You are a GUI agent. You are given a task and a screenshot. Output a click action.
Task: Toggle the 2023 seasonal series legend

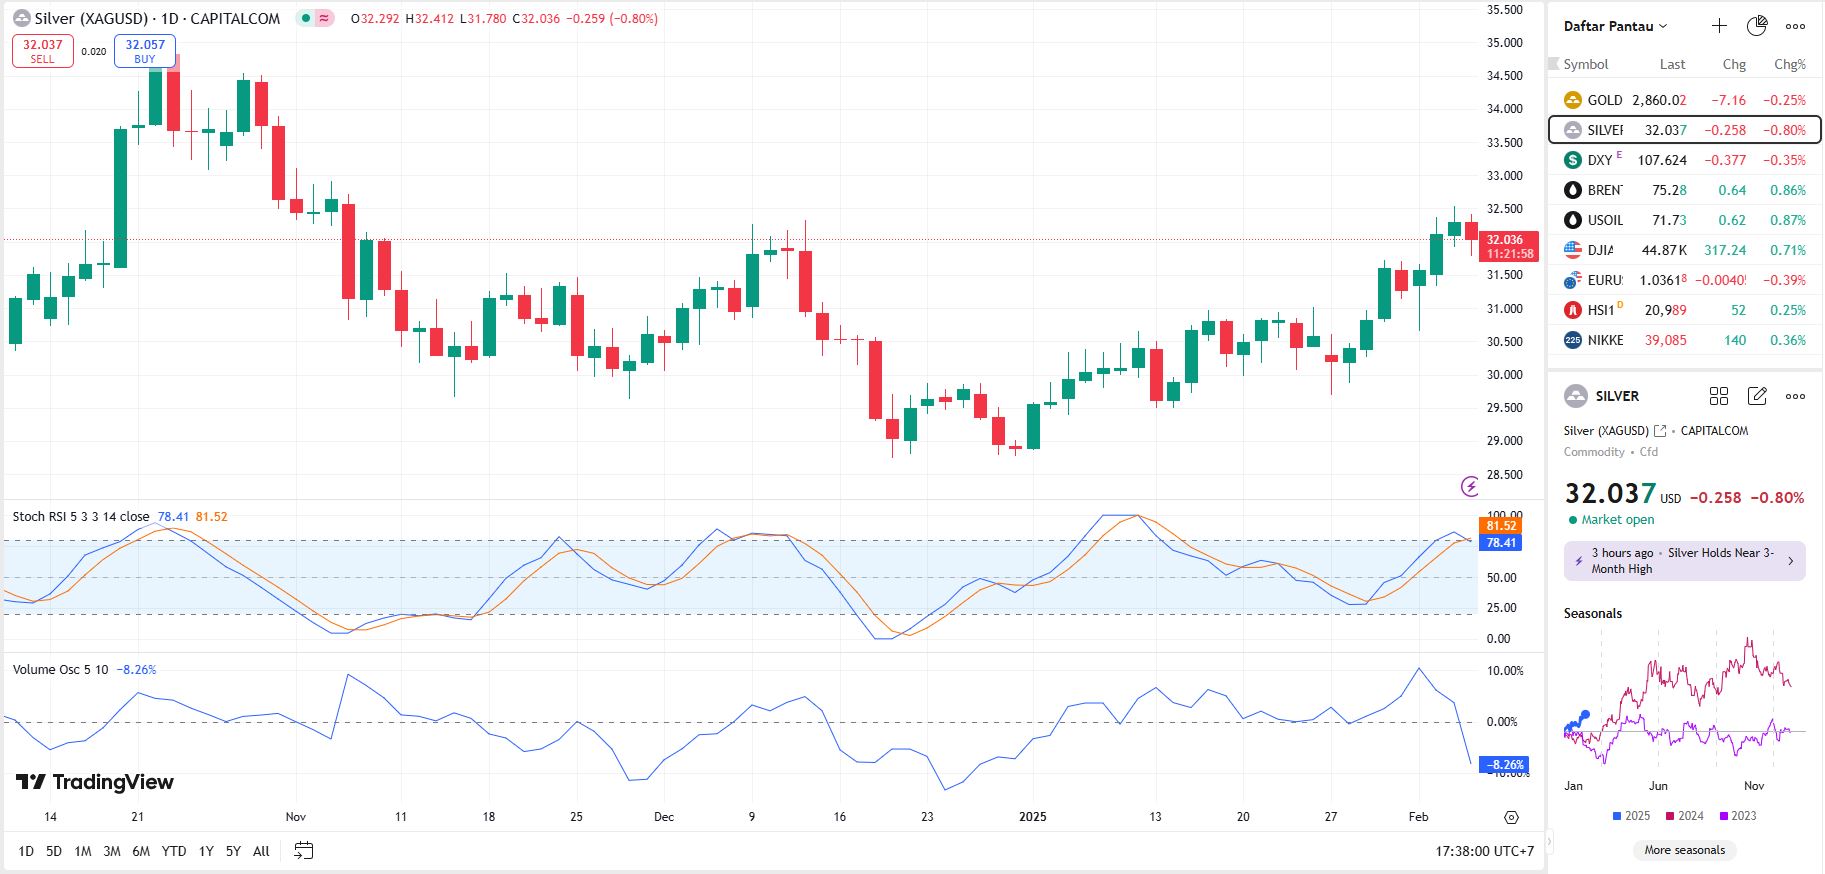coord(1737,816)
